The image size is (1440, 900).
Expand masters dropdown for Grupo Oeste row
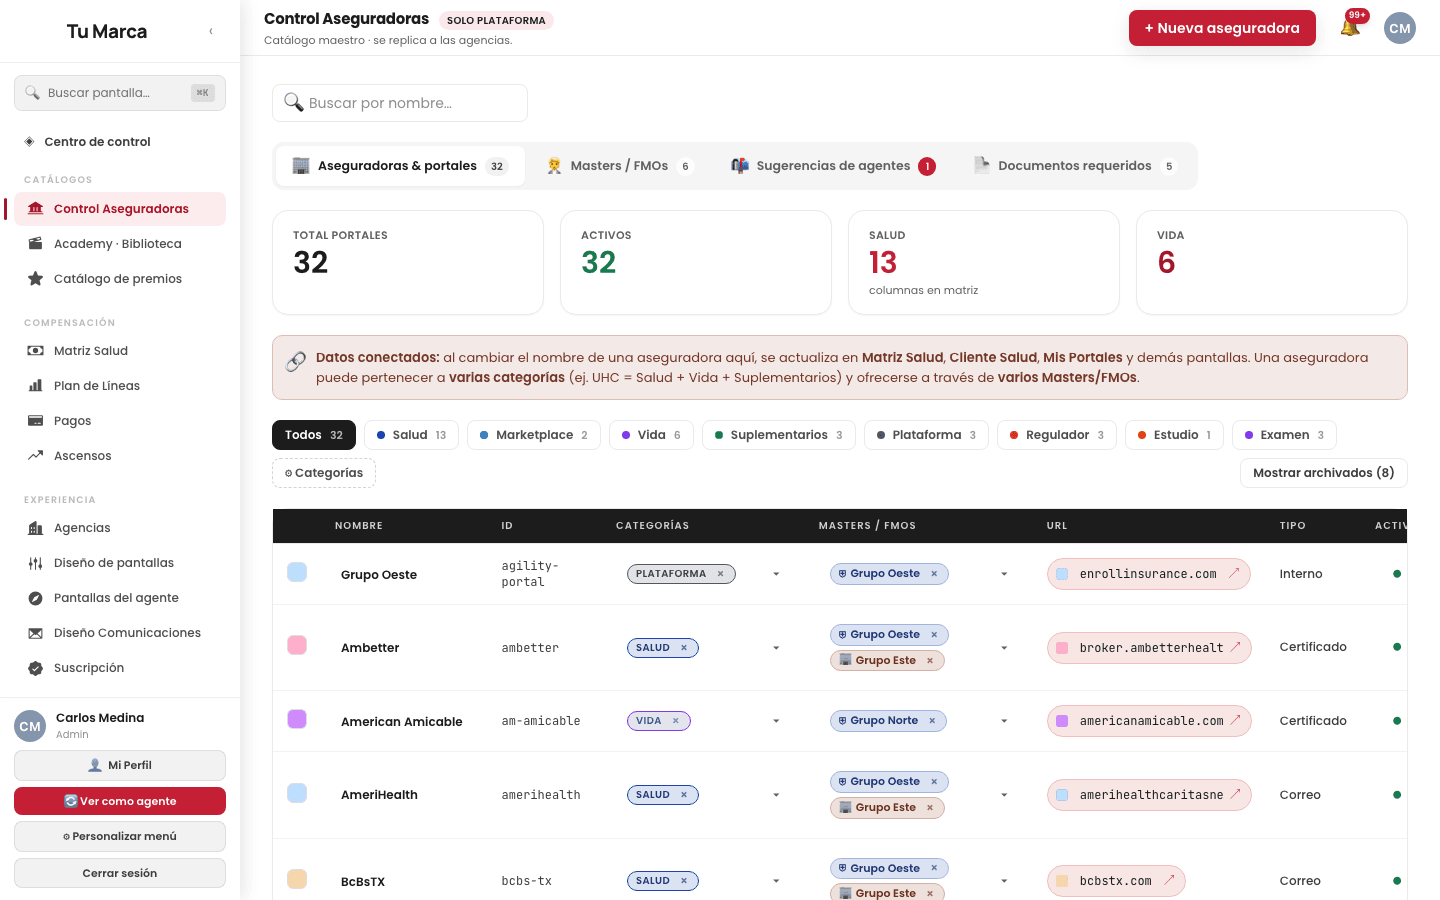[1004, 574]
